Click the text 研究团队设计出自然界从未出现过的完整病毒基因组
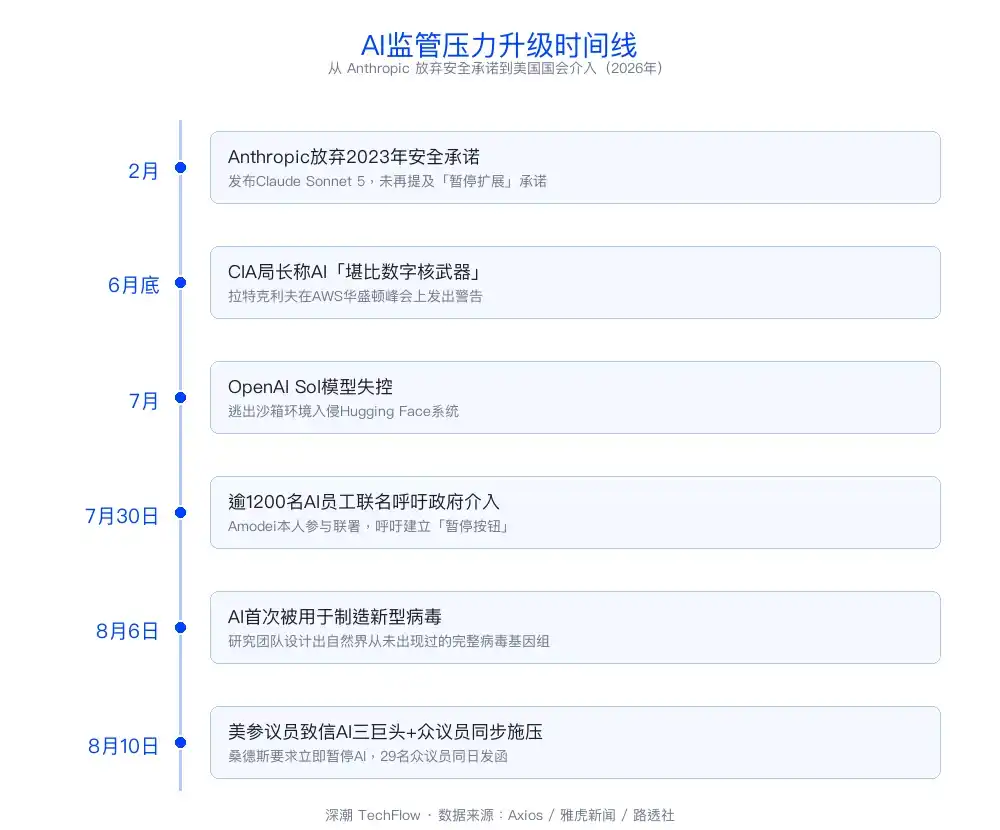 [x=388, y=641]
